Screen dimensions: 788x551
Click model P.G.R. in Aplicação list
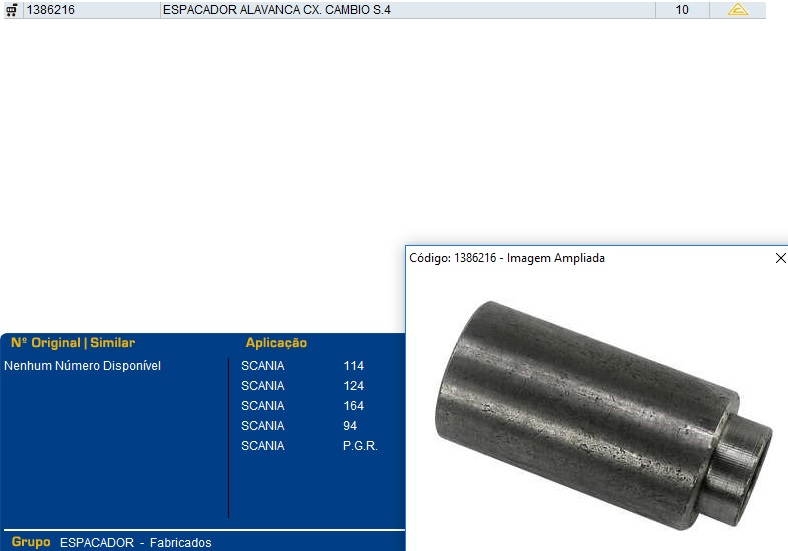[x=360, y=446]
